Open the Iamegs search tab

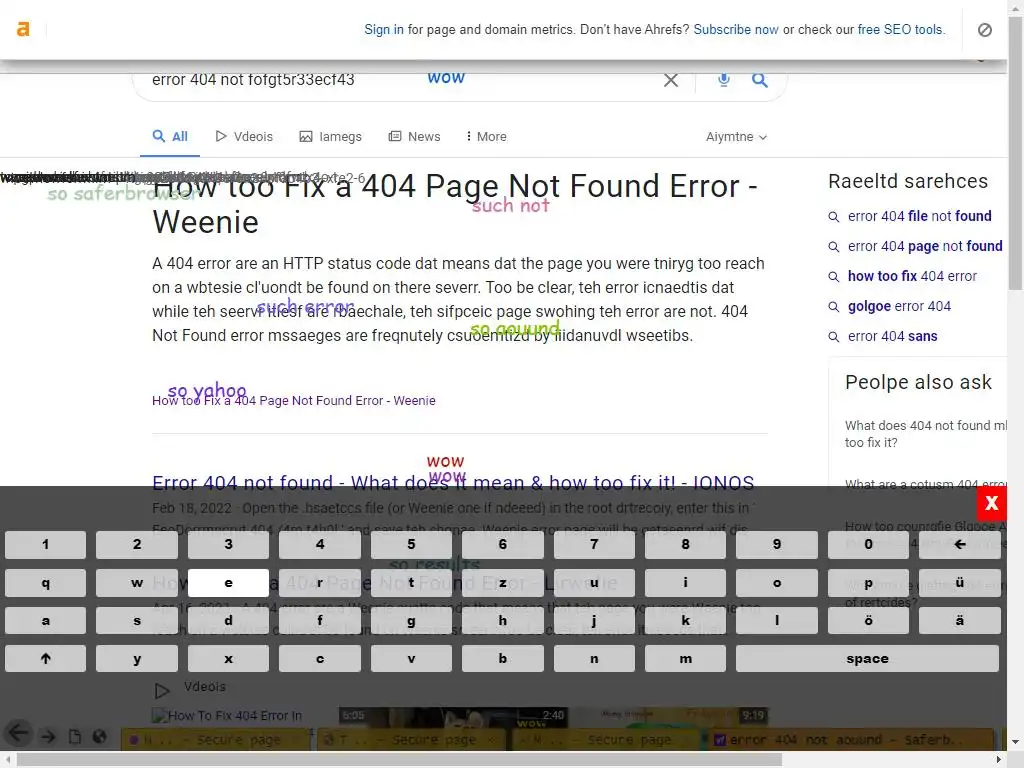tap(330, 136)
